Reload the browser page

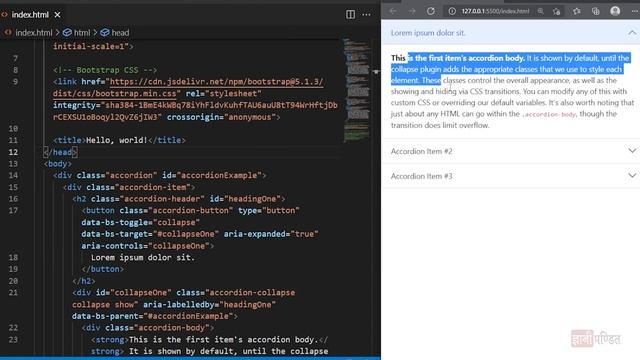[431, 11]
